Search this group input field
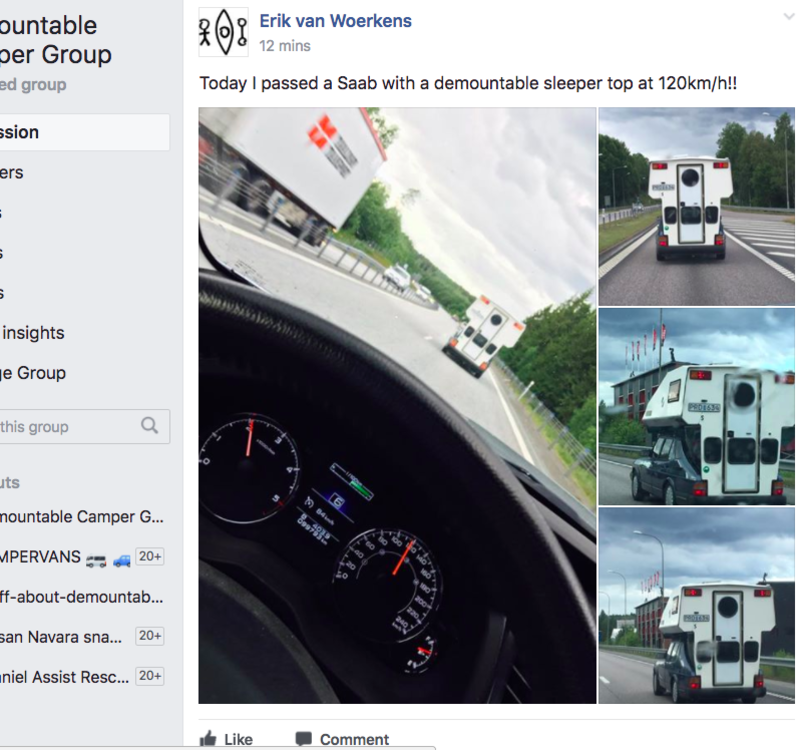The width and height of the screenshot is (800, 750). tap(85, 427)
